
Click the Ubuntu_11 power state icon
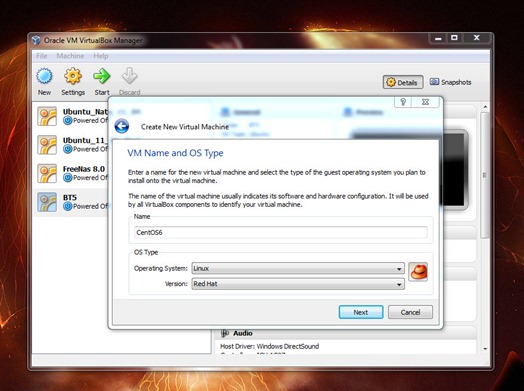[68, 149]
